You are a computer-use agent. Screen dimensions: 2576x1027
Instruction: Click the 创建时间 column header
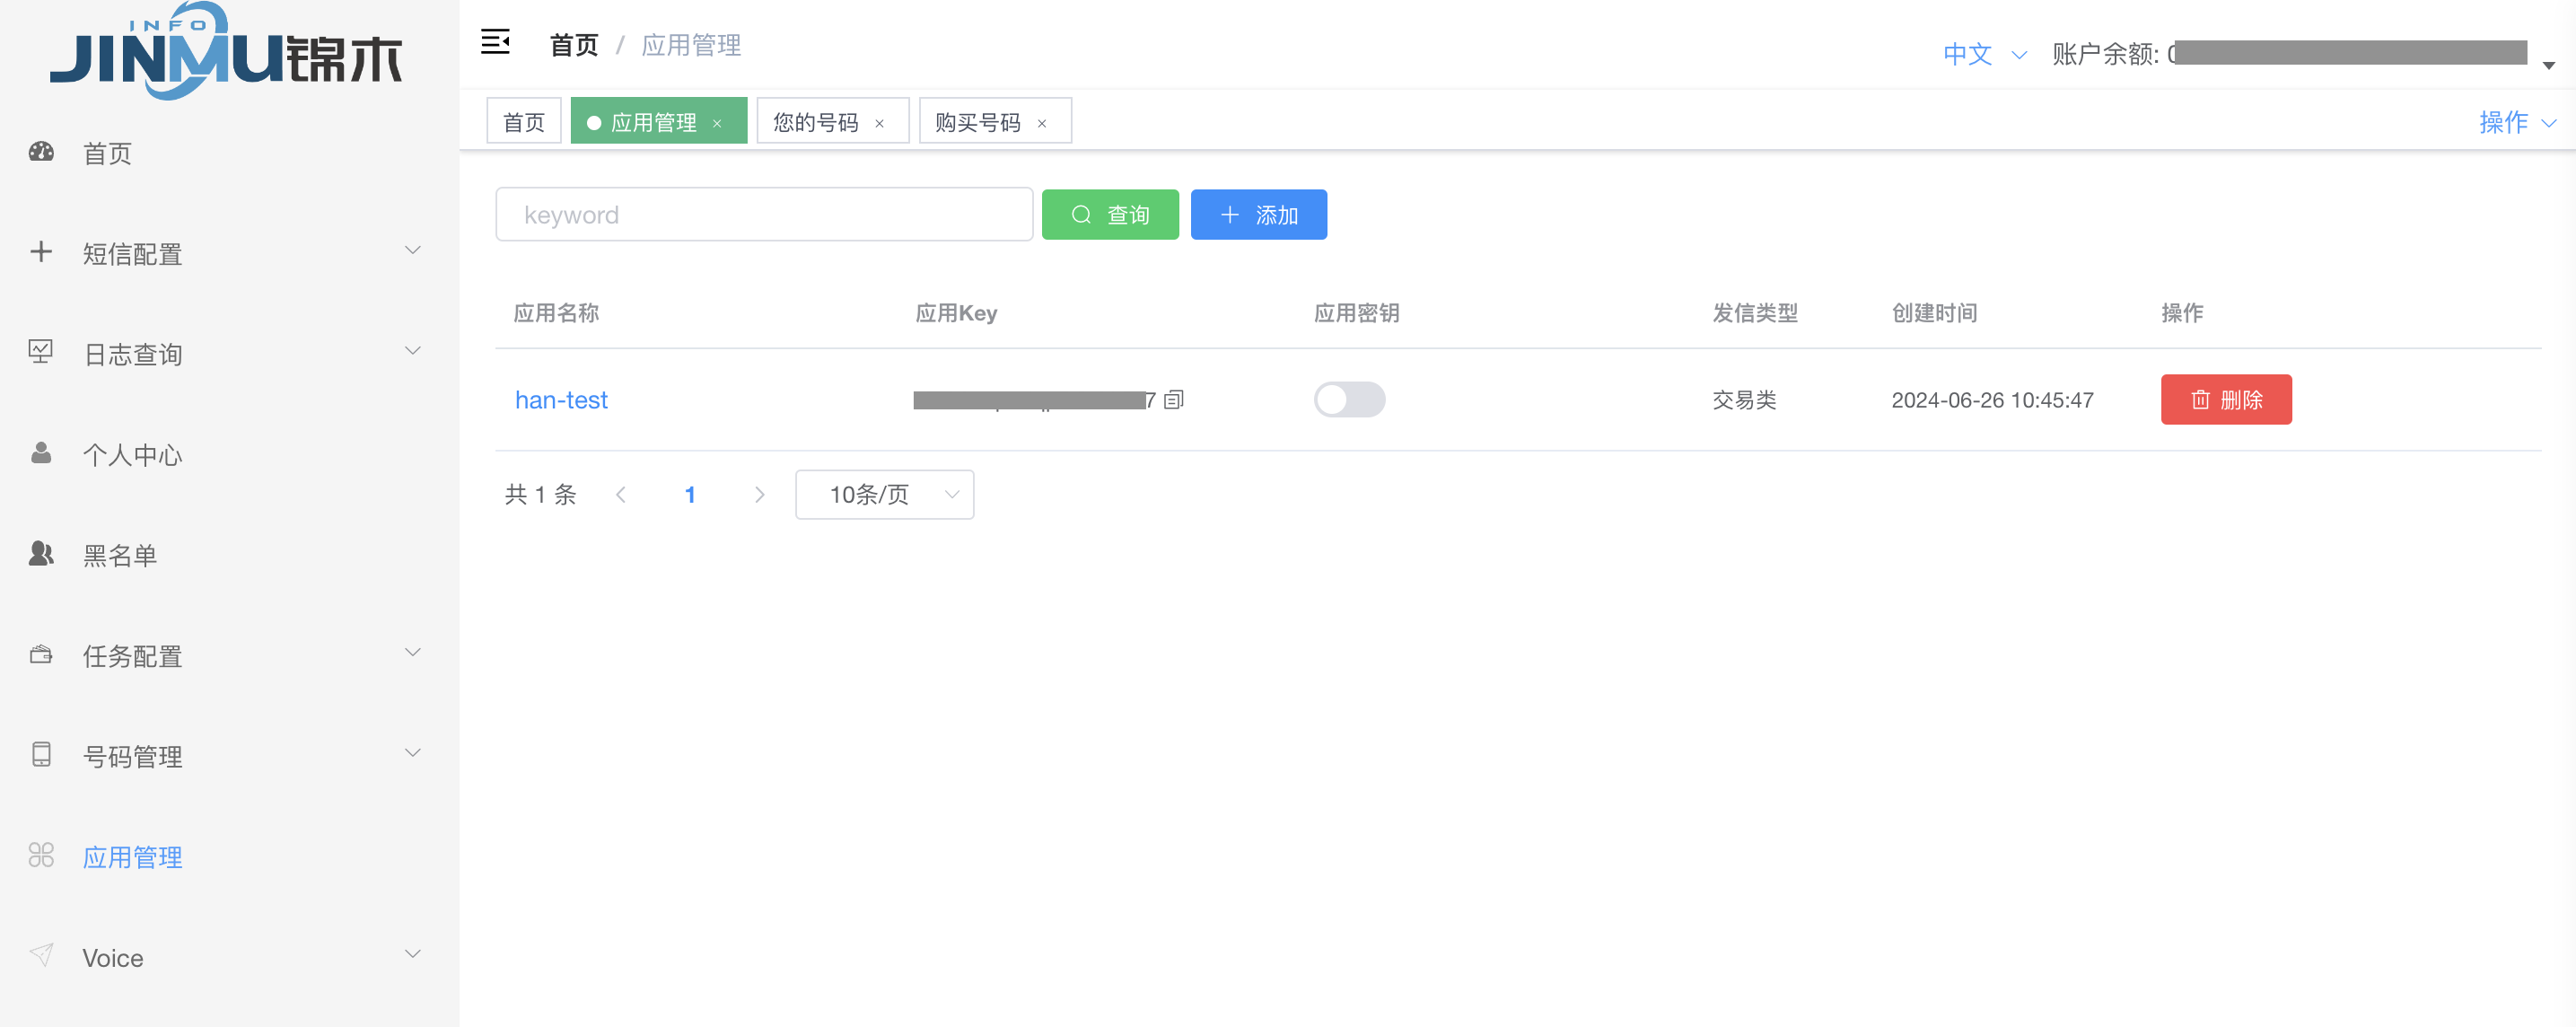1934,313
